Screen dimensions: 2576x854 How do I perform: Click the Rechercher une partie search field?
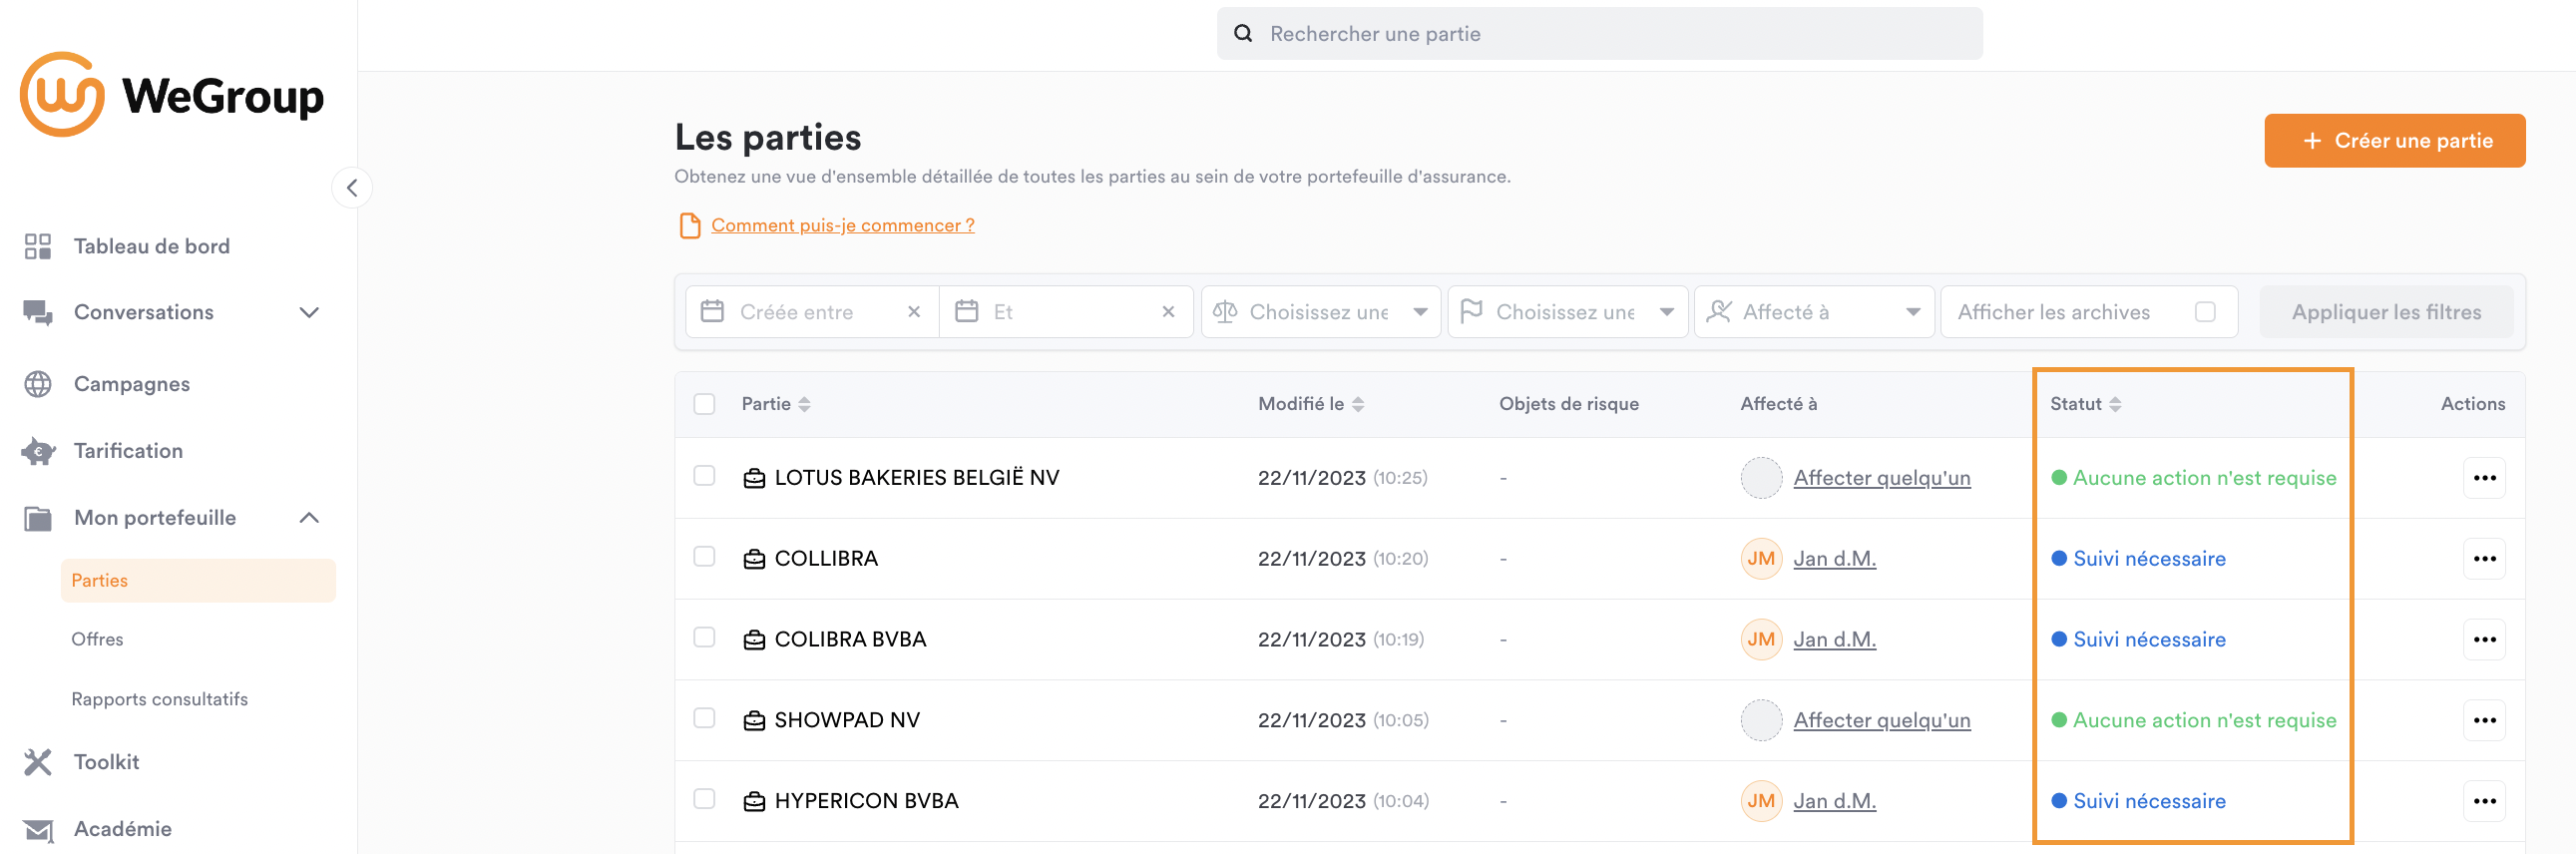click(x=1599, y=33)
